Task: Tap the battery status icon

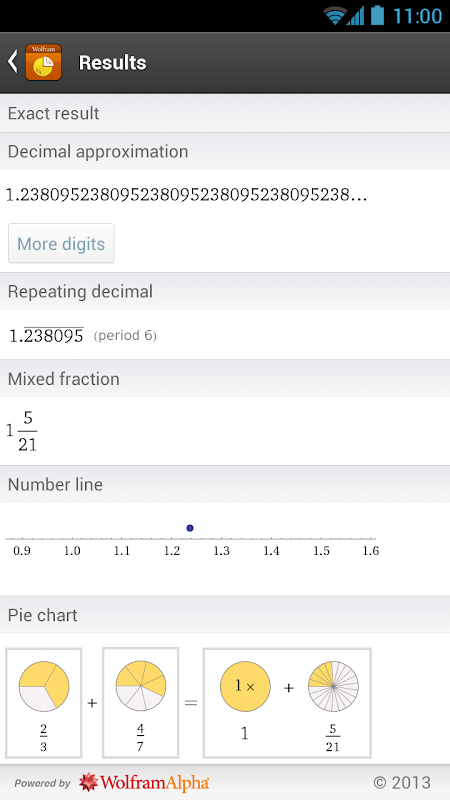Action: (x=377, y=15)
